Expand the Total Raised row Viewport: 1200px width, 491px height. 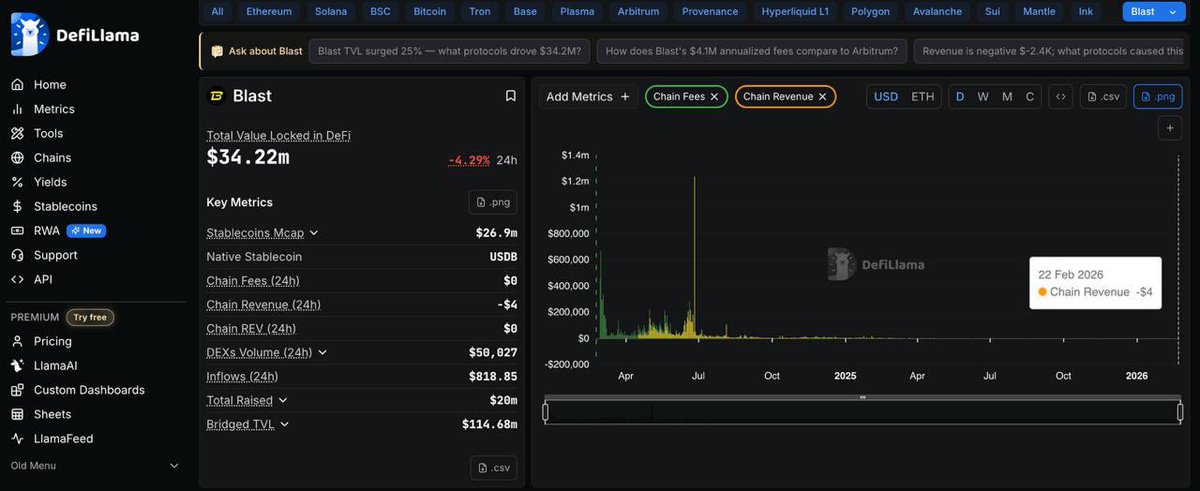[x=283, y=400]
